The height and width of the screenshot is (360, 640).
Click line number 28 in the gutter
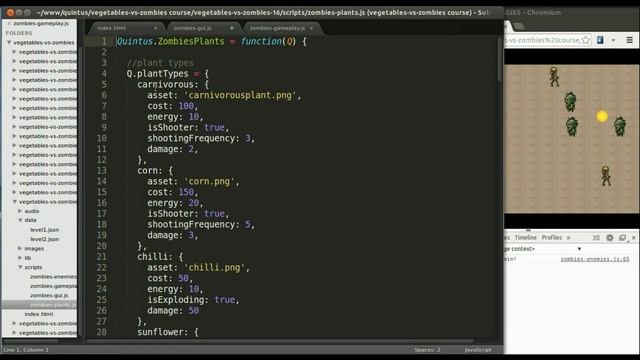click(102, 332)
